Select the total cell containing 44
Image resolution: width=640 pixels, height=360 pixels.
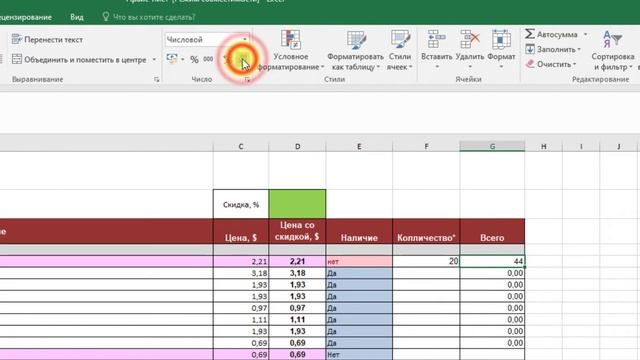(492, 261)
